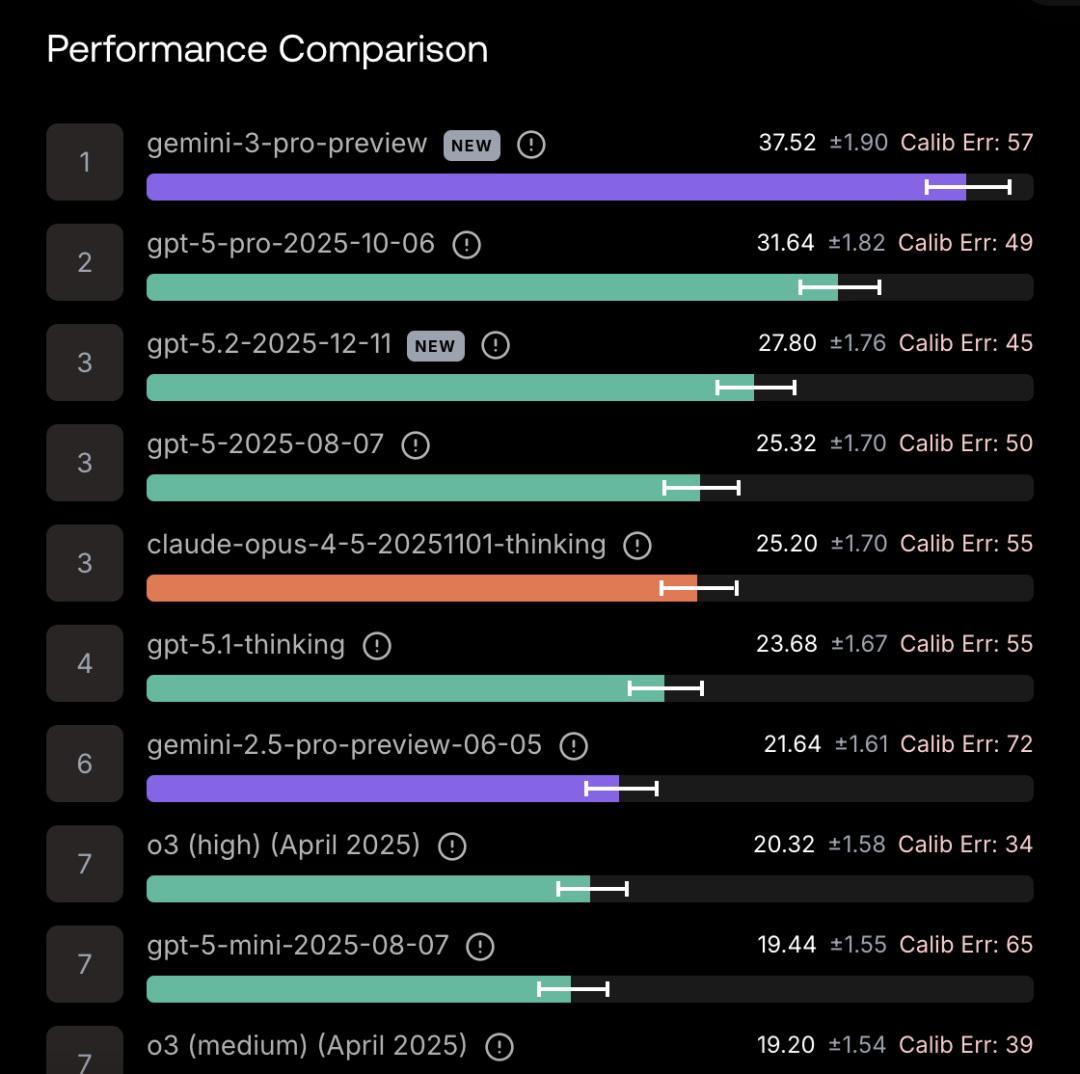Open info icon for gpt-5.2-2025-12-11
The image size is (1080, 1074).
point(495,346)
